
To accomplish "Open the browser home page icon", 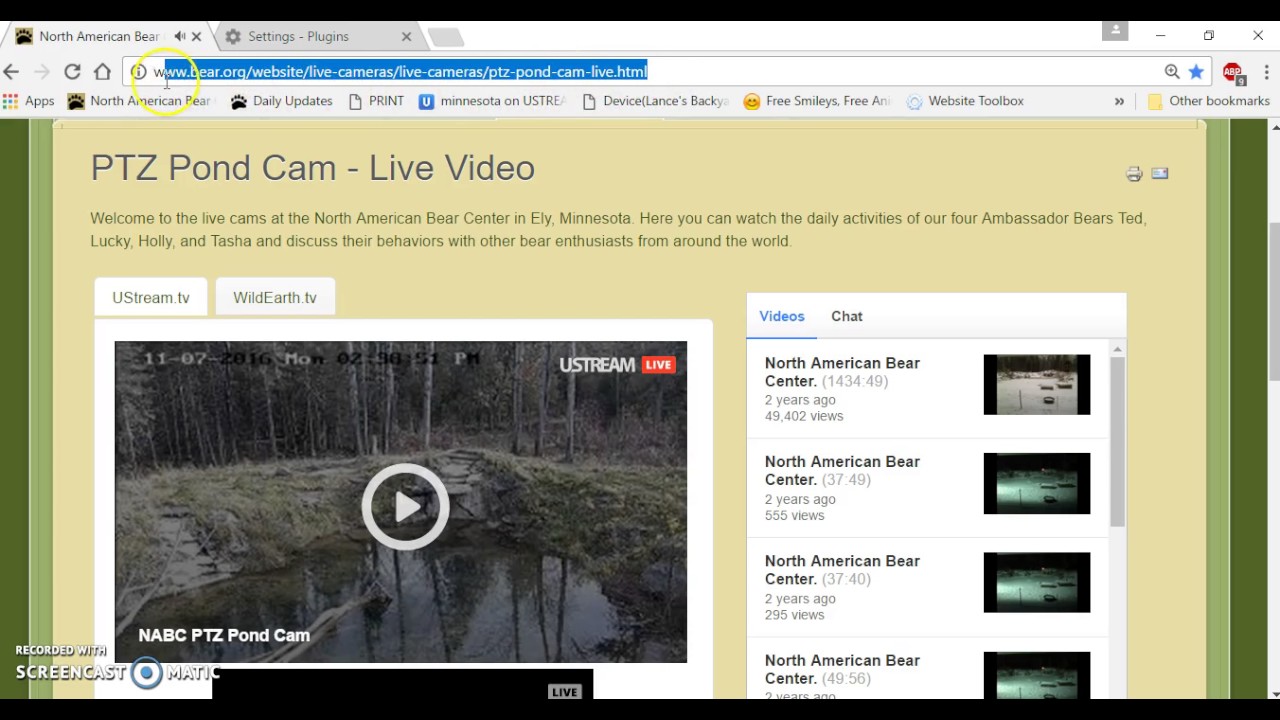I will click(102, 71).
